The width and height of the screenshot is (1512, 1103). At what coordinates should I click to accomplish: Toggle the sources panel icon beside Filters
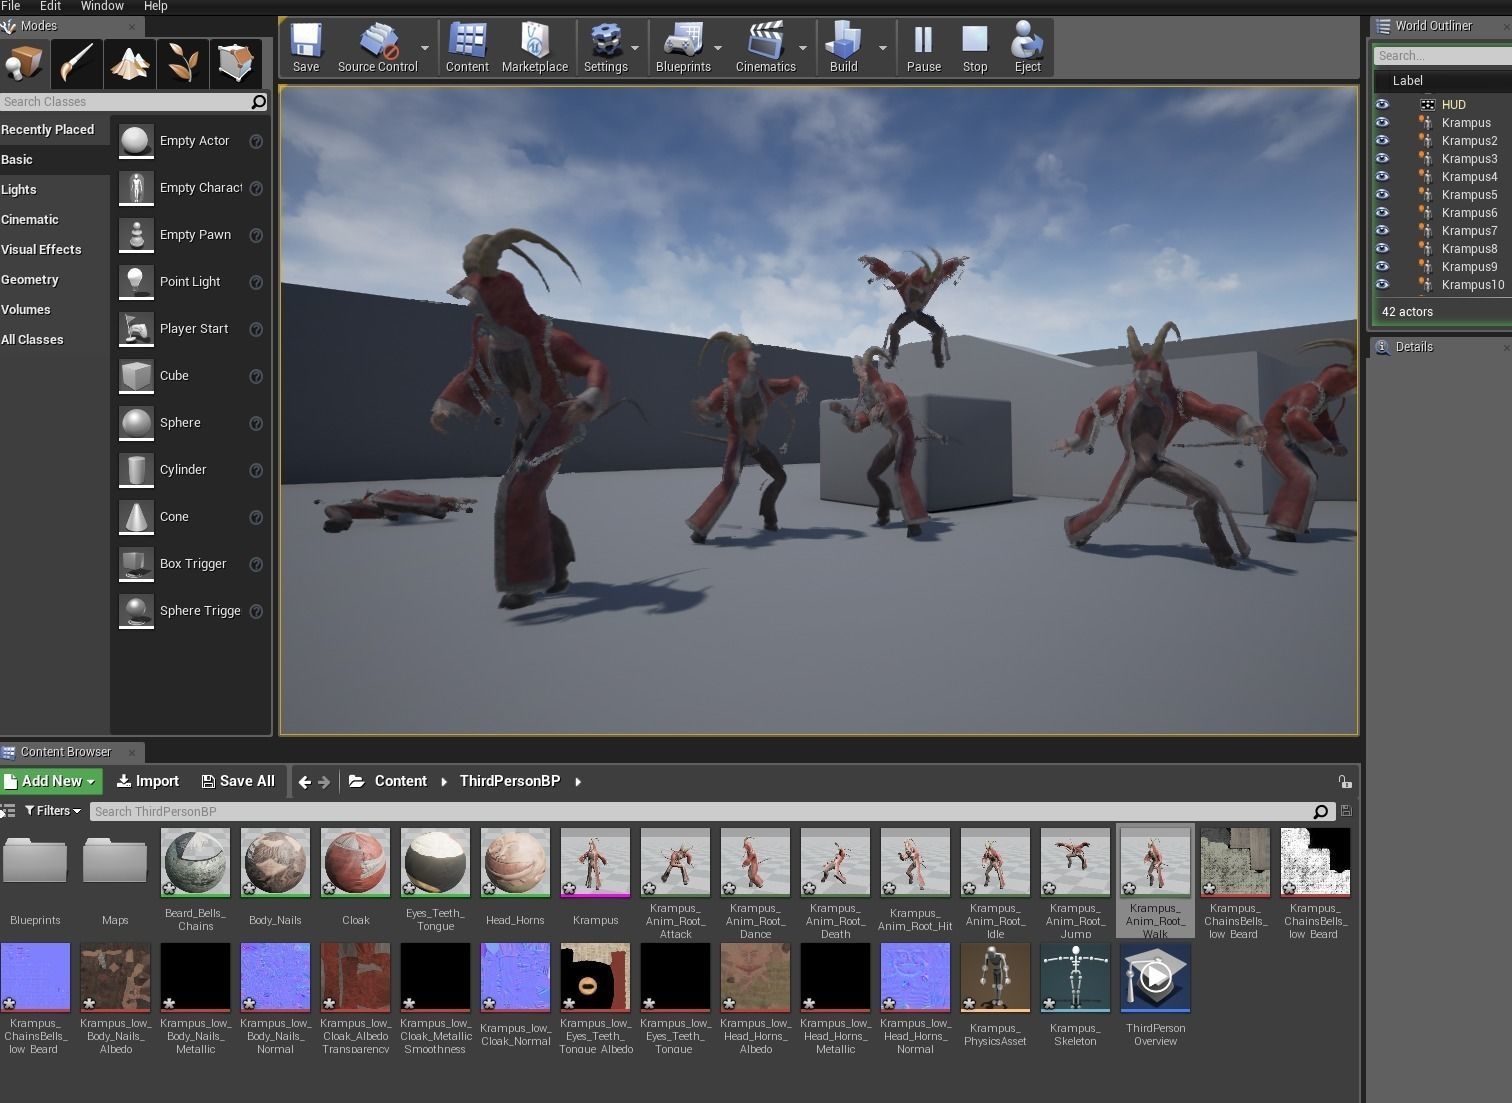(8, 811)
